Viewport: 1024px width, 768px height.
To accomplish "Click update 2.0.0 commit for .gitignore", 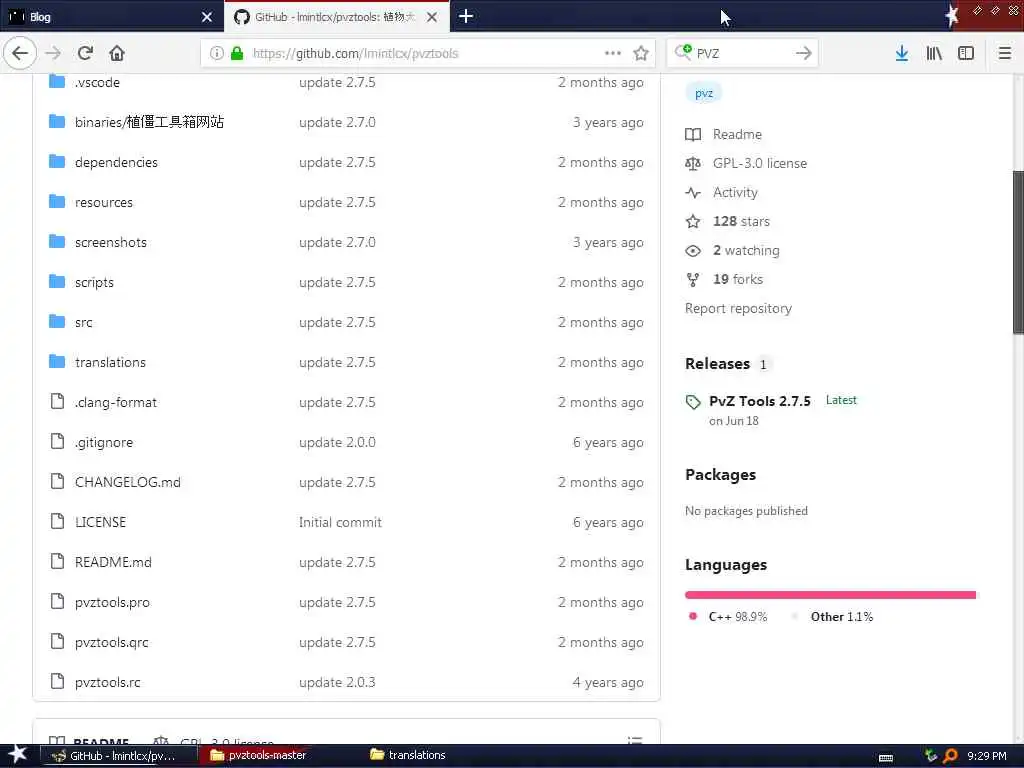I will point(337,442).
